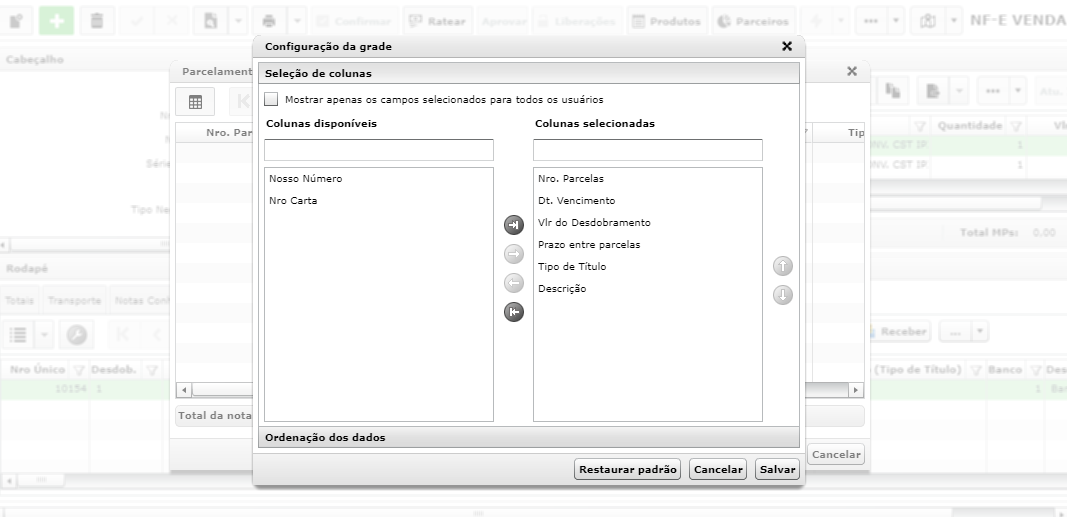The width and height of the screenshot is (1067, 517).
Task: Remove highlighted column with left arrow
Action: coord(514,283)
